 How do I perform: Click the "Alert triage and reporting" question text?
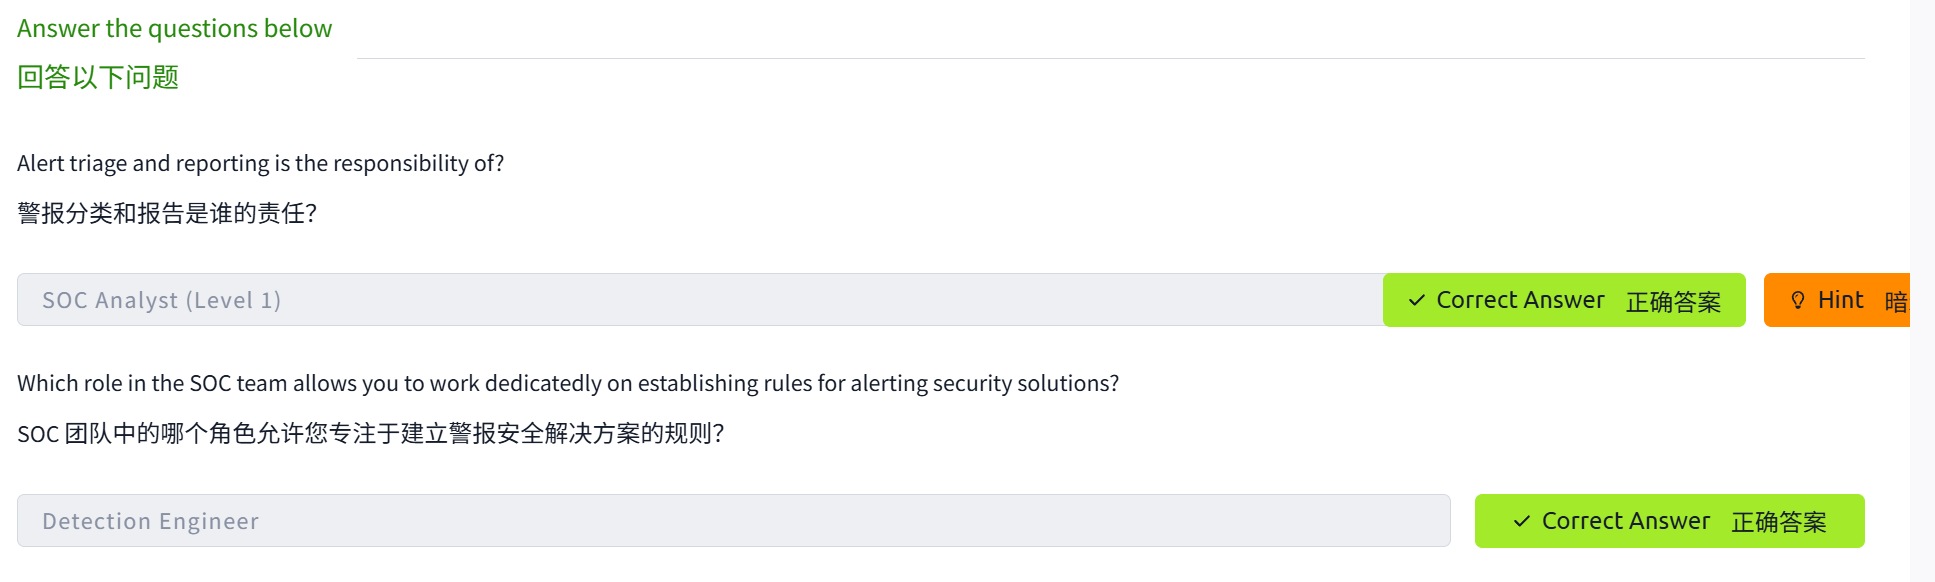pos(260,163)
